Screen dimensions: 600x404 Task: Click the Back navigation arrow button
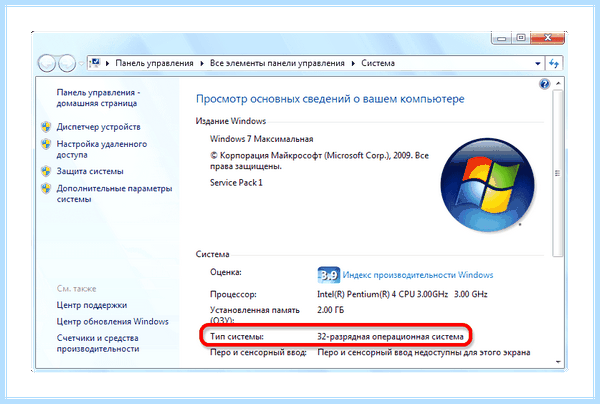click(47, 63)
